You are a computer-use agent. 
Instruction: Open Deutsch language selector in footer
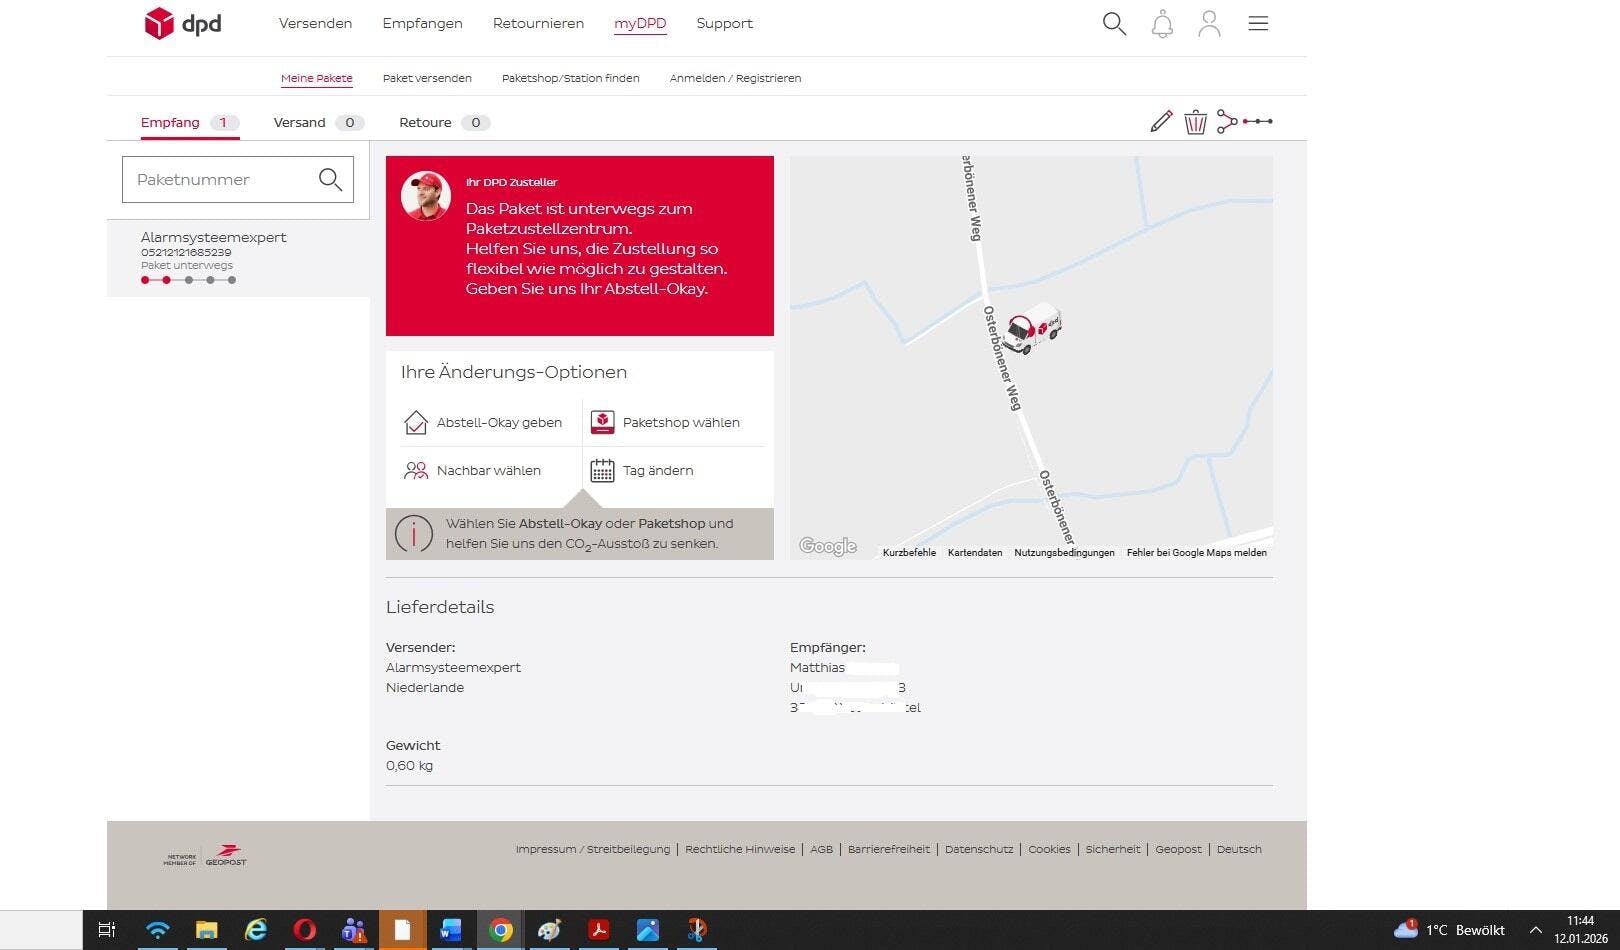[1239, 850]
